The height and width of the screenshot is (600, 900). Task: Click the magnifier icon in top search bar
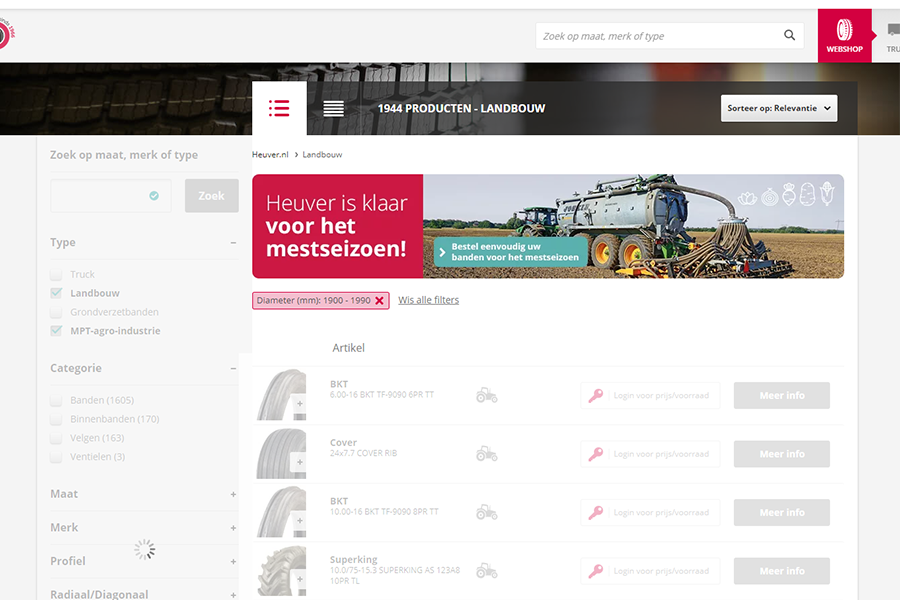pos(789,35)
